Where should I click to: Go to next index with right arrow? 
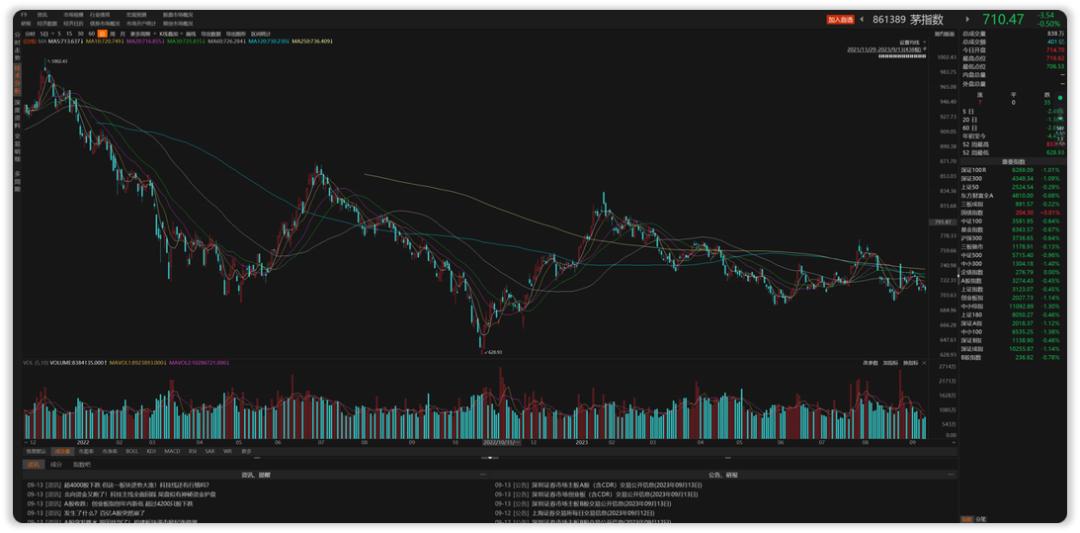[x=967, y=19]
